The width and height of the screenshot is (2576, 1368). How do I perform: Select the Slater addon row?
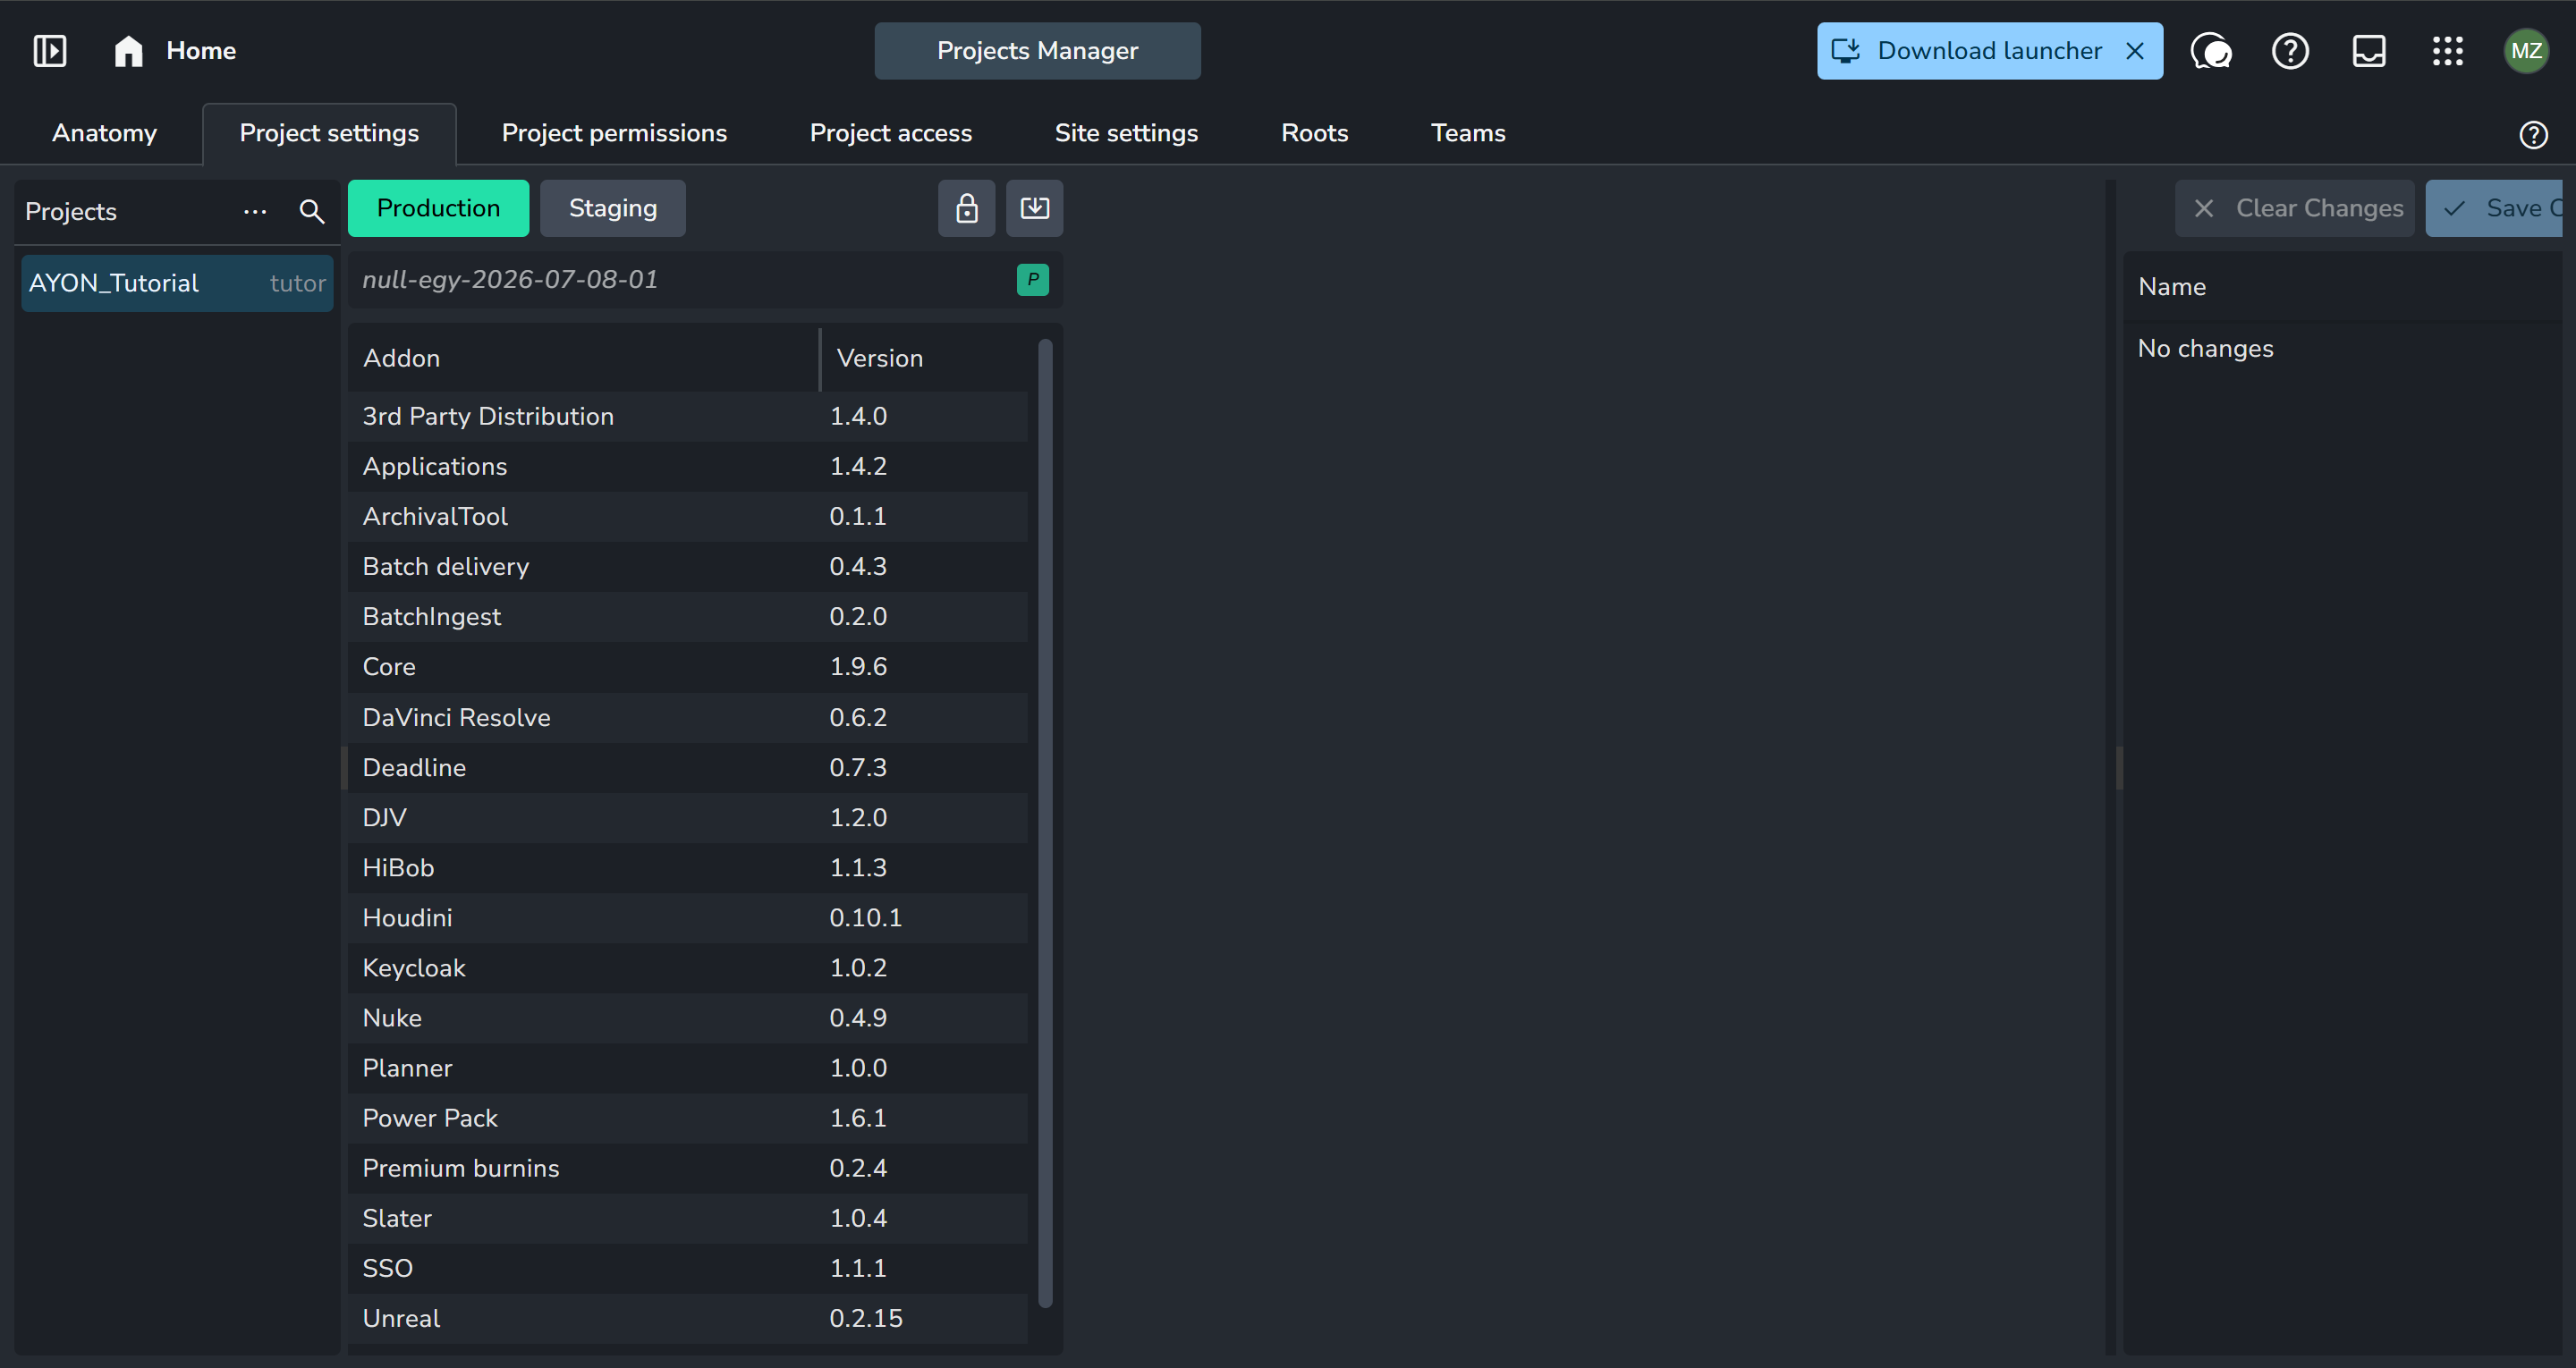pyautogui.click(x=688, y=1218)
